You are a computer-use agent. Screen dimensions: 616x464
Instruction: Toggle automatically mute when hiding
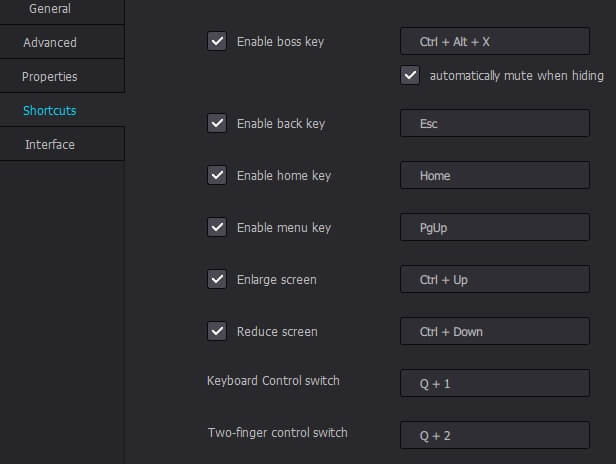pos(410,75)
